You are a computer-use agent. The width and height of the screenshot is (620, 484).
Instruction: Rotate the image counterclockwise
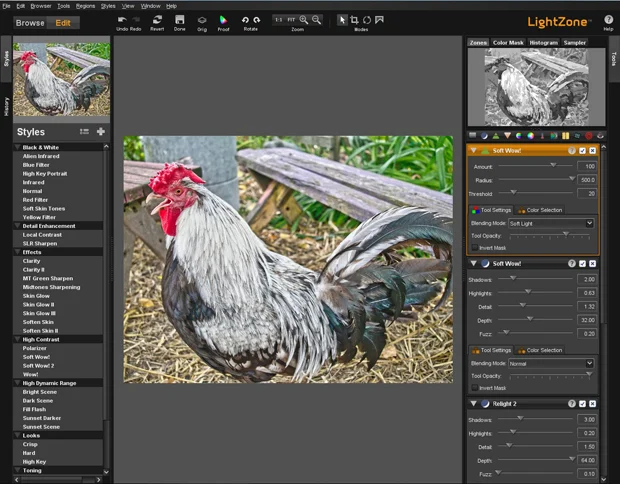[x=245, y=20]
